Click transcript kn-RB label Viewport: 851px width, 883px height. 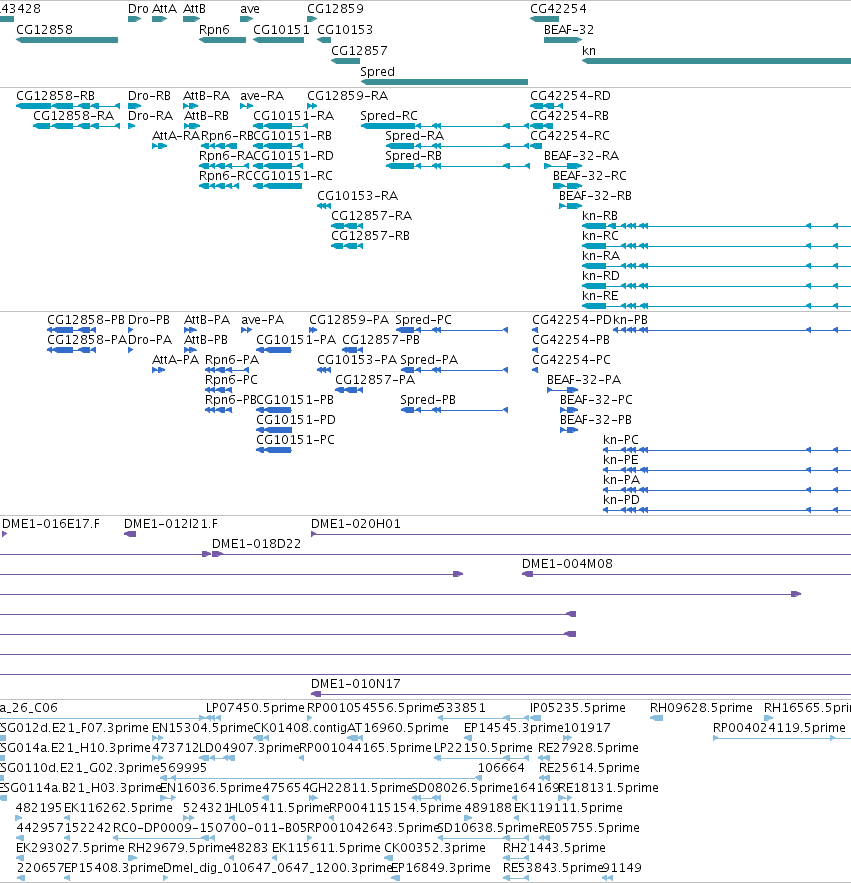[x=600, y=216]
